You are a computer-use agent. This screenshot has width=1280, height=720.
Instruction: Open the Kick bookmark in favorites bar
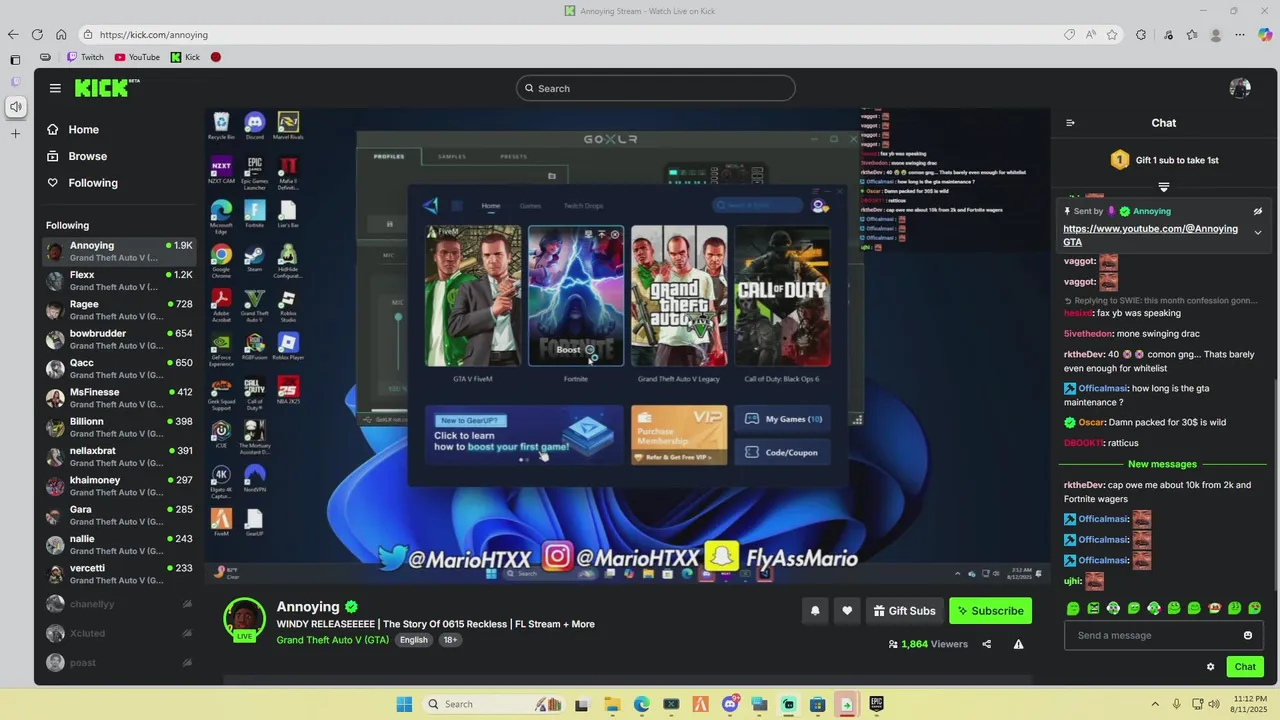click(x=185, y=57)
